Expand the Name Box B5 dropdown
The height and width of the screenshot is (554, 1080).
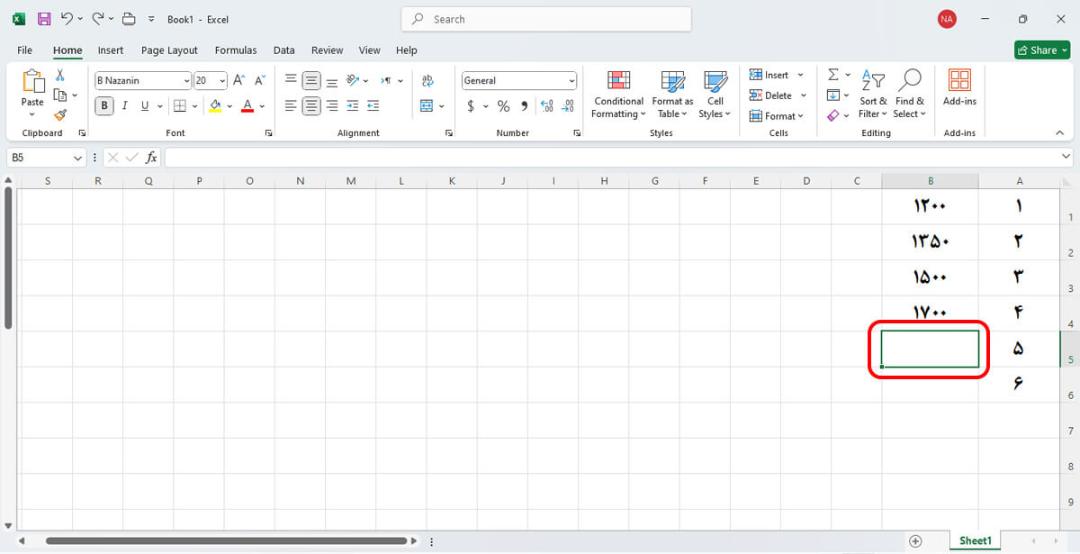coord(78,158)
